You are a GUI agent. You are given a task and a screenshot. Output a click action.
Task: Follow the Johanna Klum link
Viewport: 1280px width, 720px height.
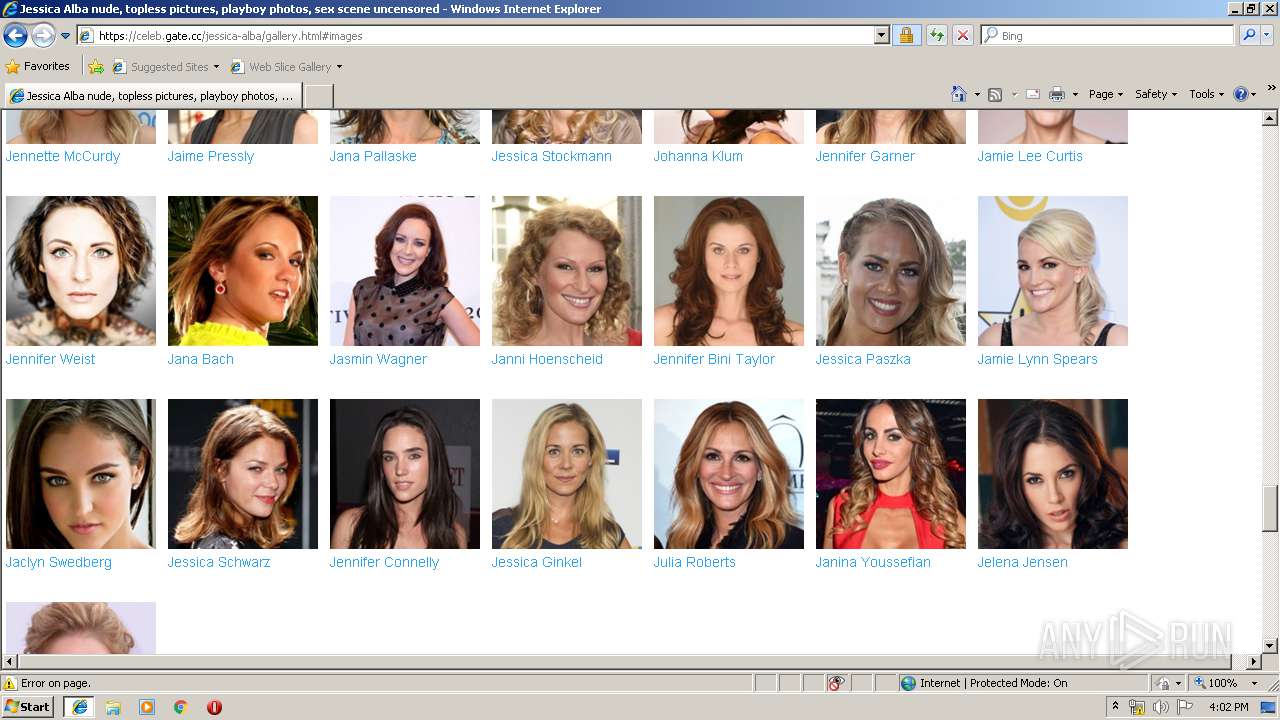698,156
